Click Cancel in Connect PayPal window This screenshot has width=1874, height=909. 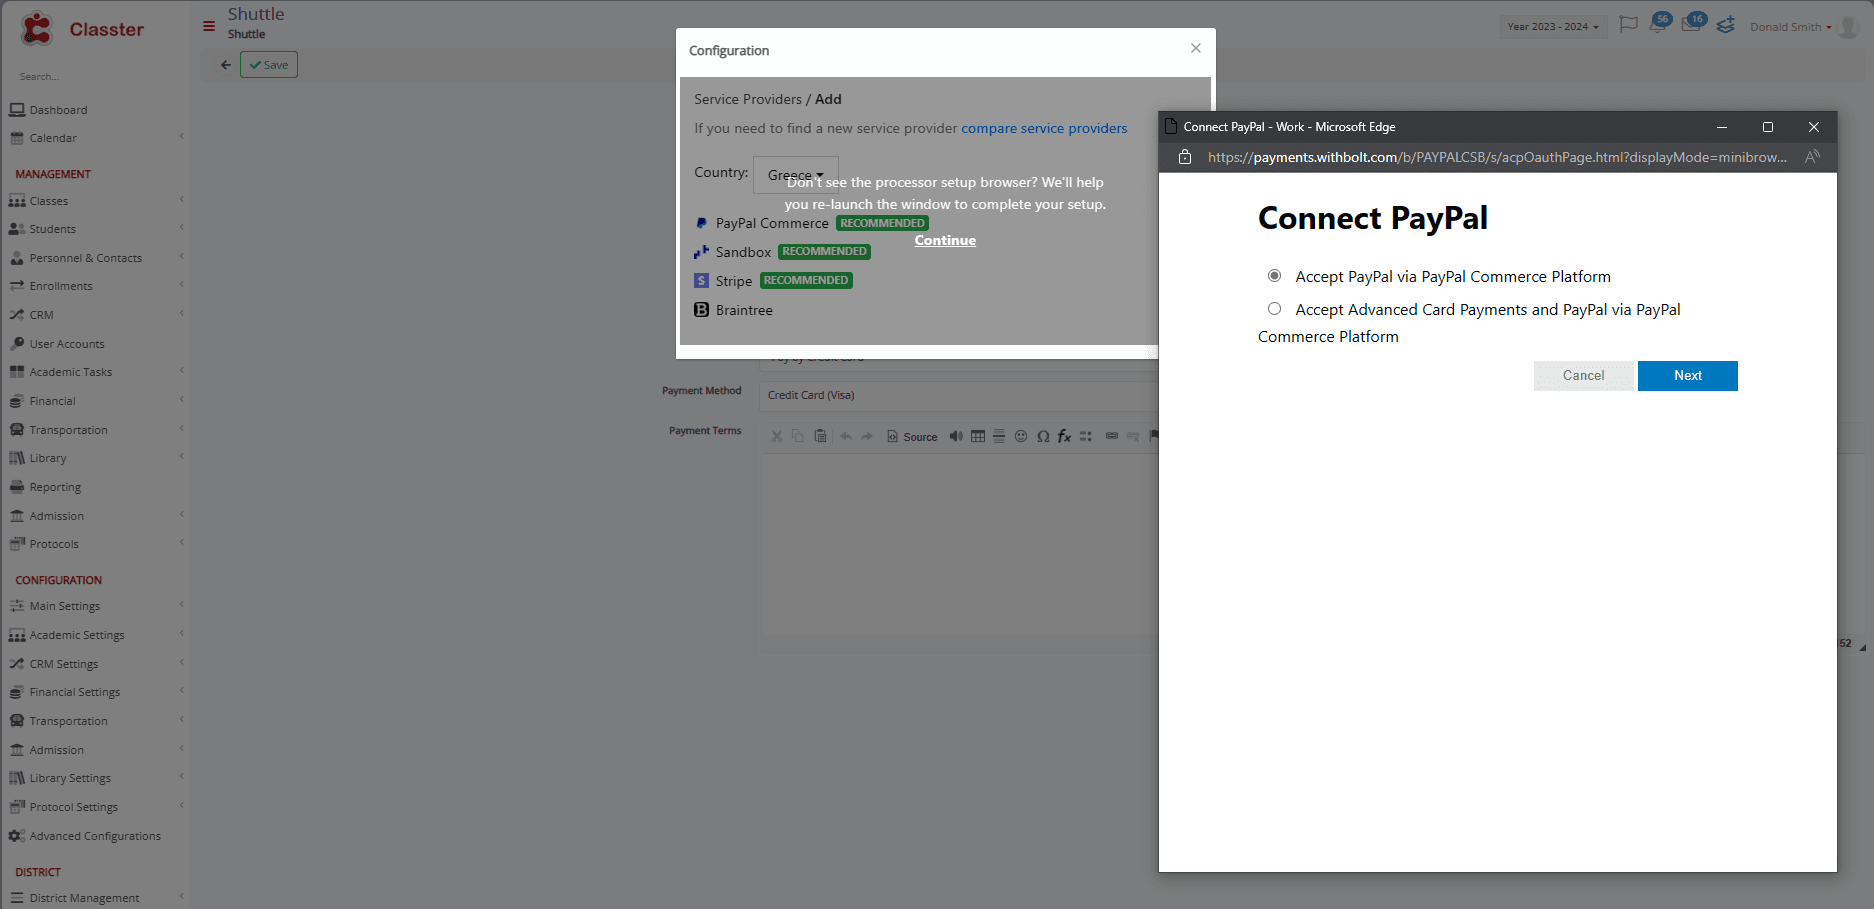pyautogui.click(x=1584, y=376)
